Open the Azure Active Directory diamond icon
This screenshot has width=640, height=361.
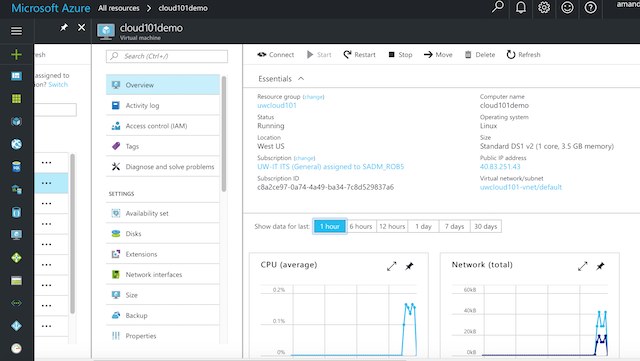pyautogui.click(x=16, y=326)
